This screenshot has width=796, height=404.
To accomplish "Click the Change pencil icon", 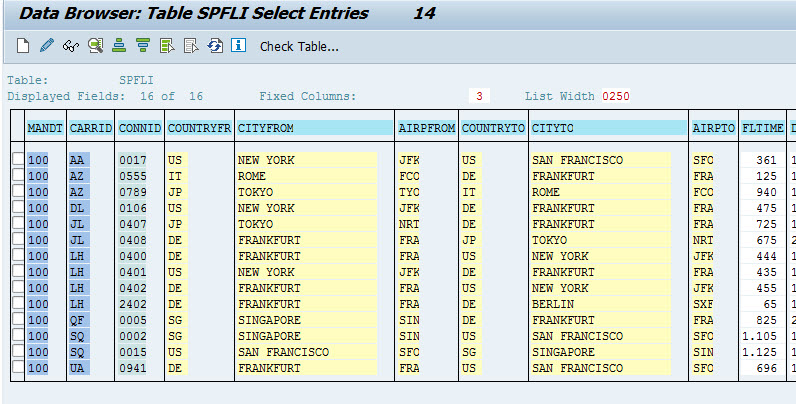I will click(x=46, y=46).
